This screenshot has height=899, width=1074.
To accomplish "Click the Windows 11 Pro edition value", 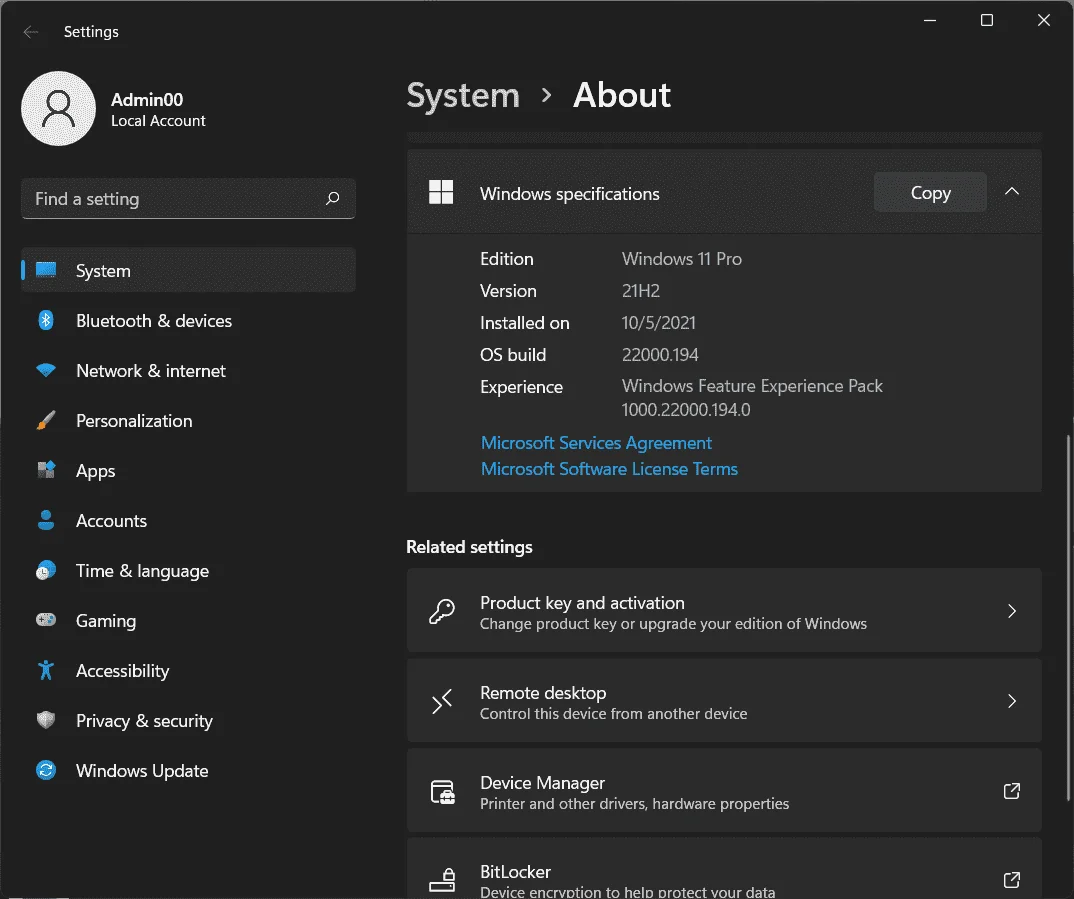I will pos(682,259).
